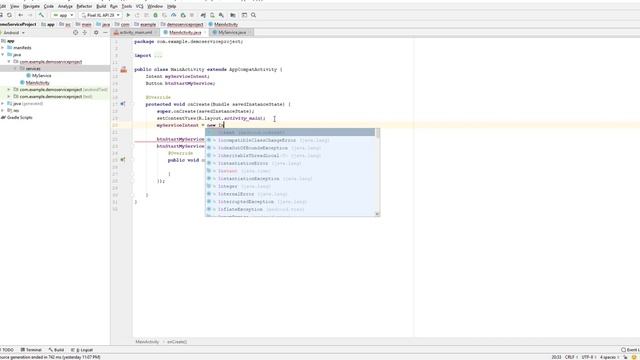Open Project Structure folder icon in toolbar
Image resolution: width=640 pixels, height=360 pixels.
tap(233, 15)
